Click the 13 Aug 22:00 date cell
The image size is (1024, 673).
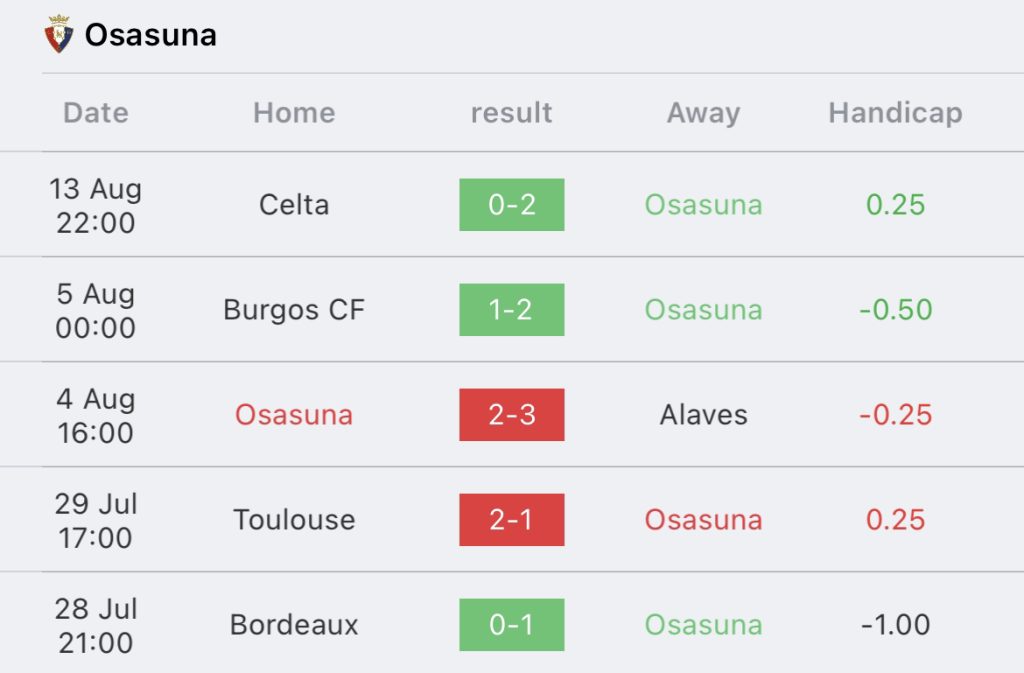tap(96, 205)
